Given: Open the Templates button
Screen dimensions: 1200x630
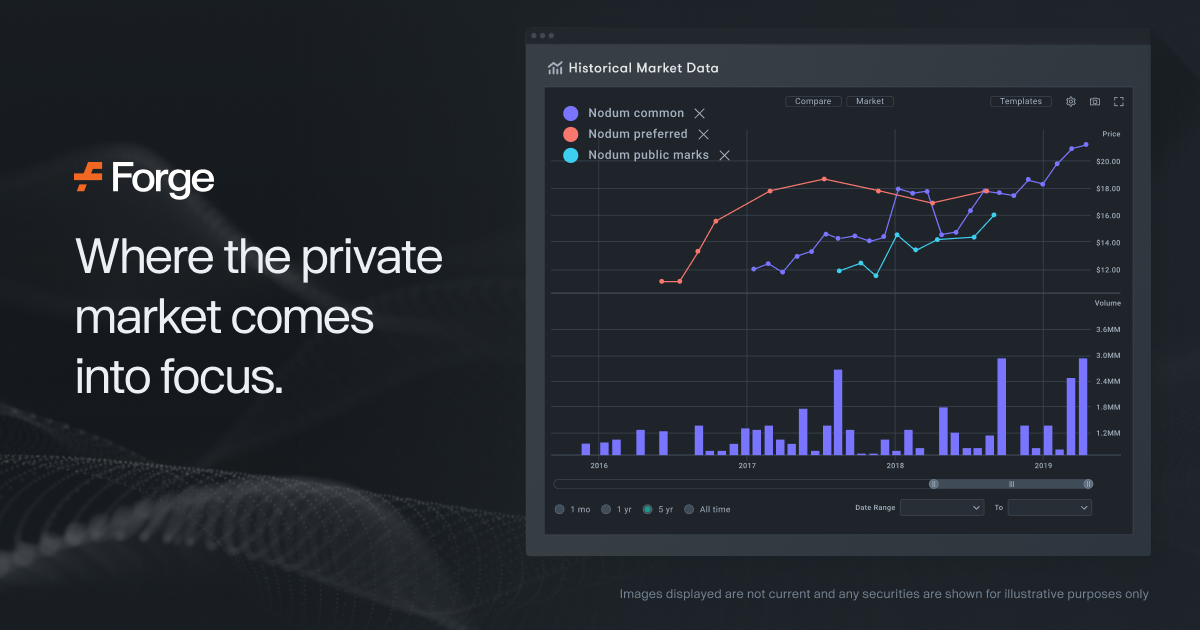Looking at the screenshot, I should click(x=1021, y=102).
